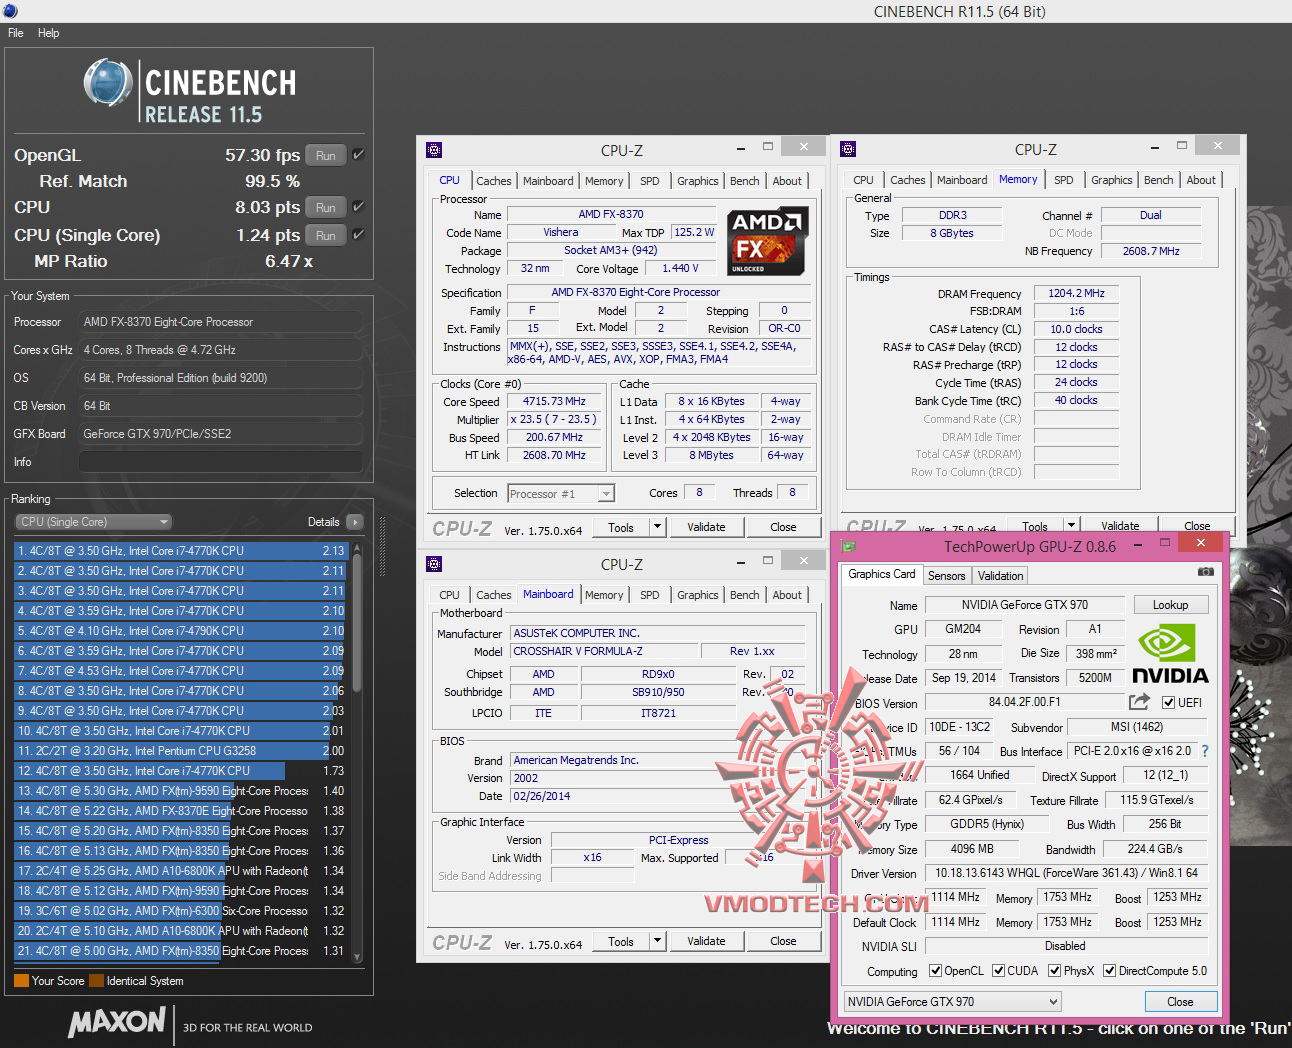This screenshot has width=1292, height=1048.
Task: Select ranking row 14 AMD FX-8370E
Action: pos(180,811)
